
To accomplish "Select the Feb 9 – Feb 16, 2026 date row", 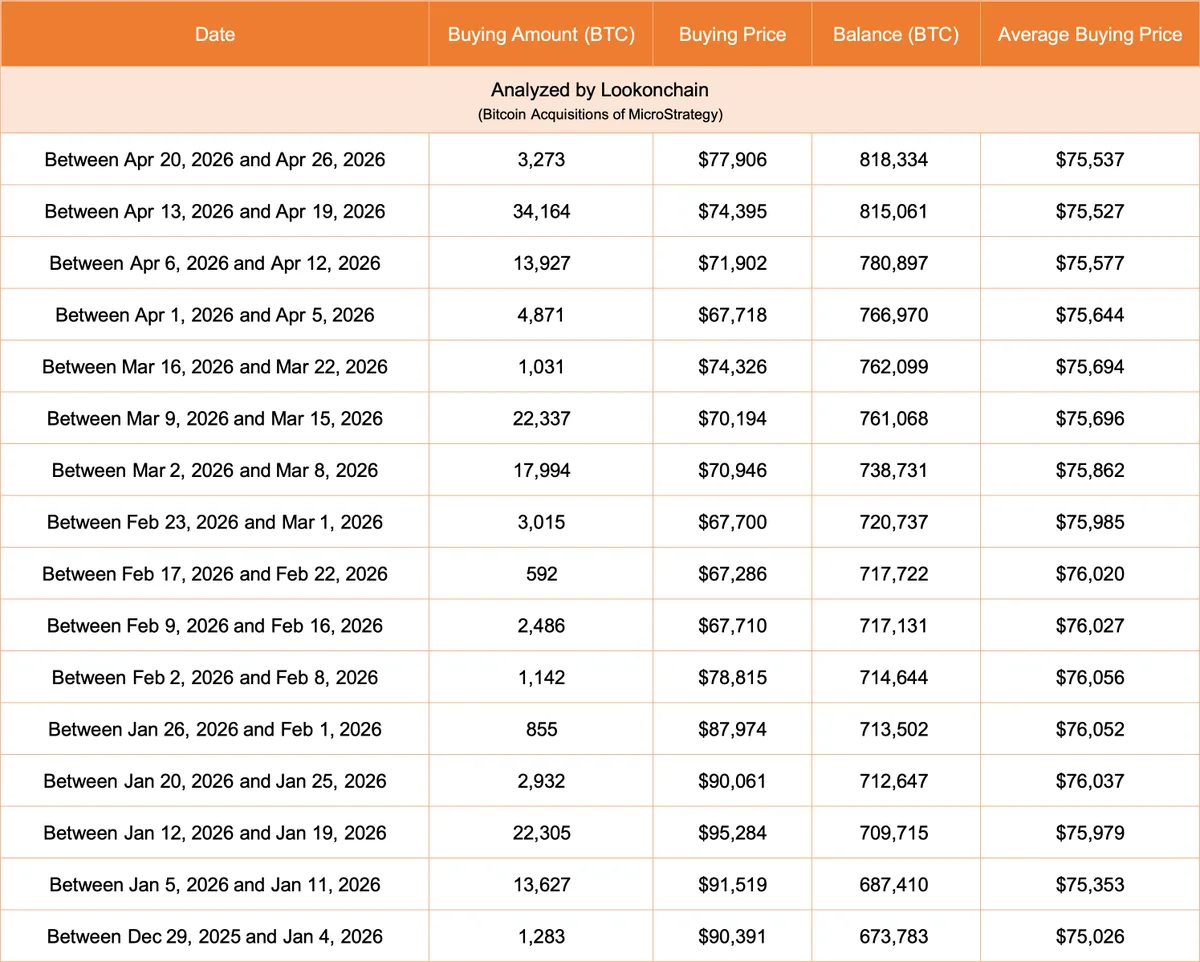I will tap(215, 626).
